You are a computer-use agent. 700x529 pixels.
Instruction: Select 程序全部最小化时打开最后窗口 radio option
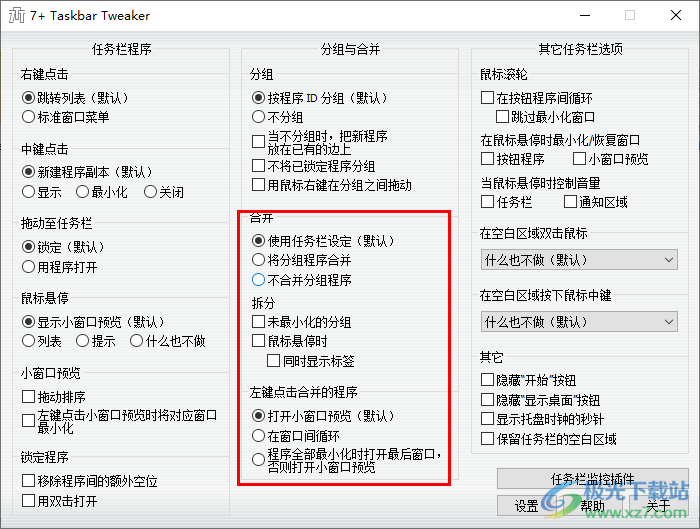(258, 460)
